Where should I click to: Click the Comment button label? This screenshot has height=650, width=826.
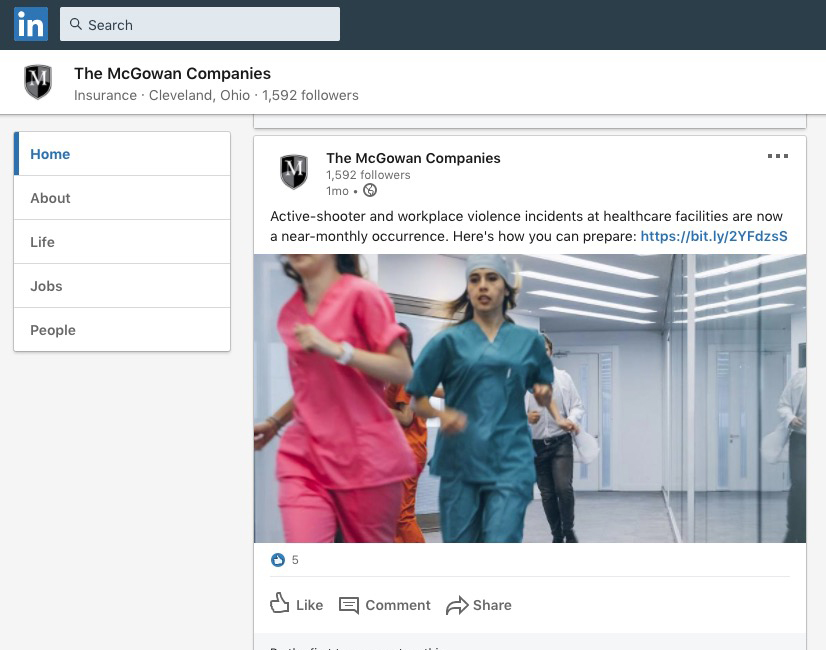[x=398, y=605]
